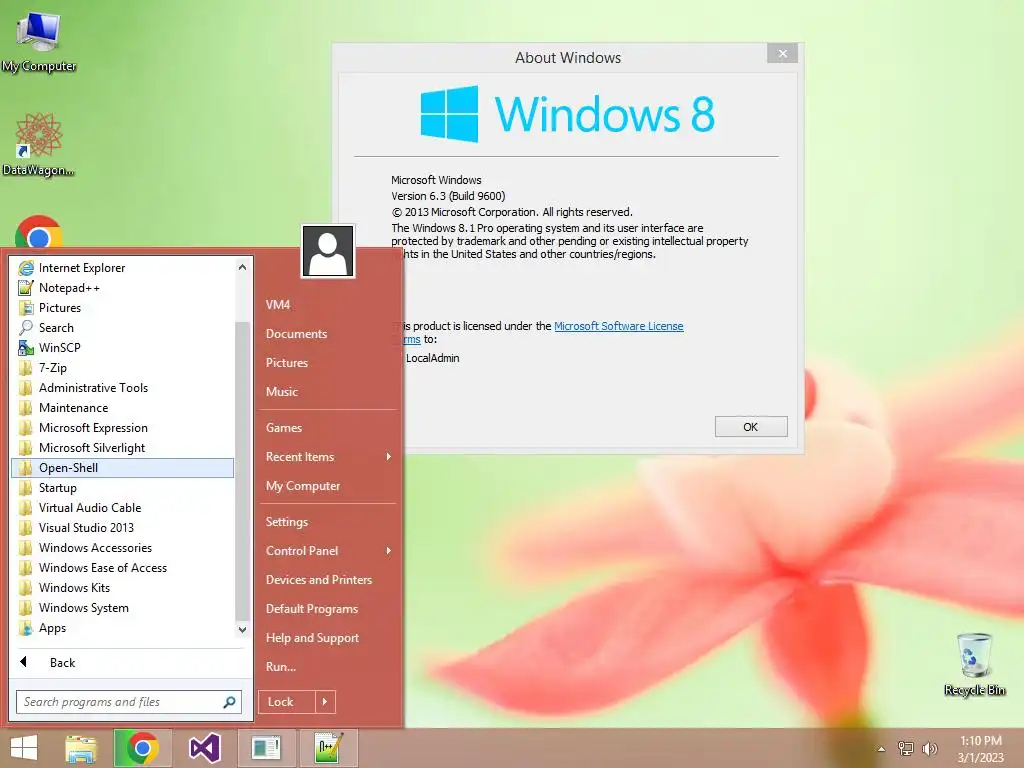Open the volume tray icon
Screen dimensions: 1024x768
click(x=929, y=748)
